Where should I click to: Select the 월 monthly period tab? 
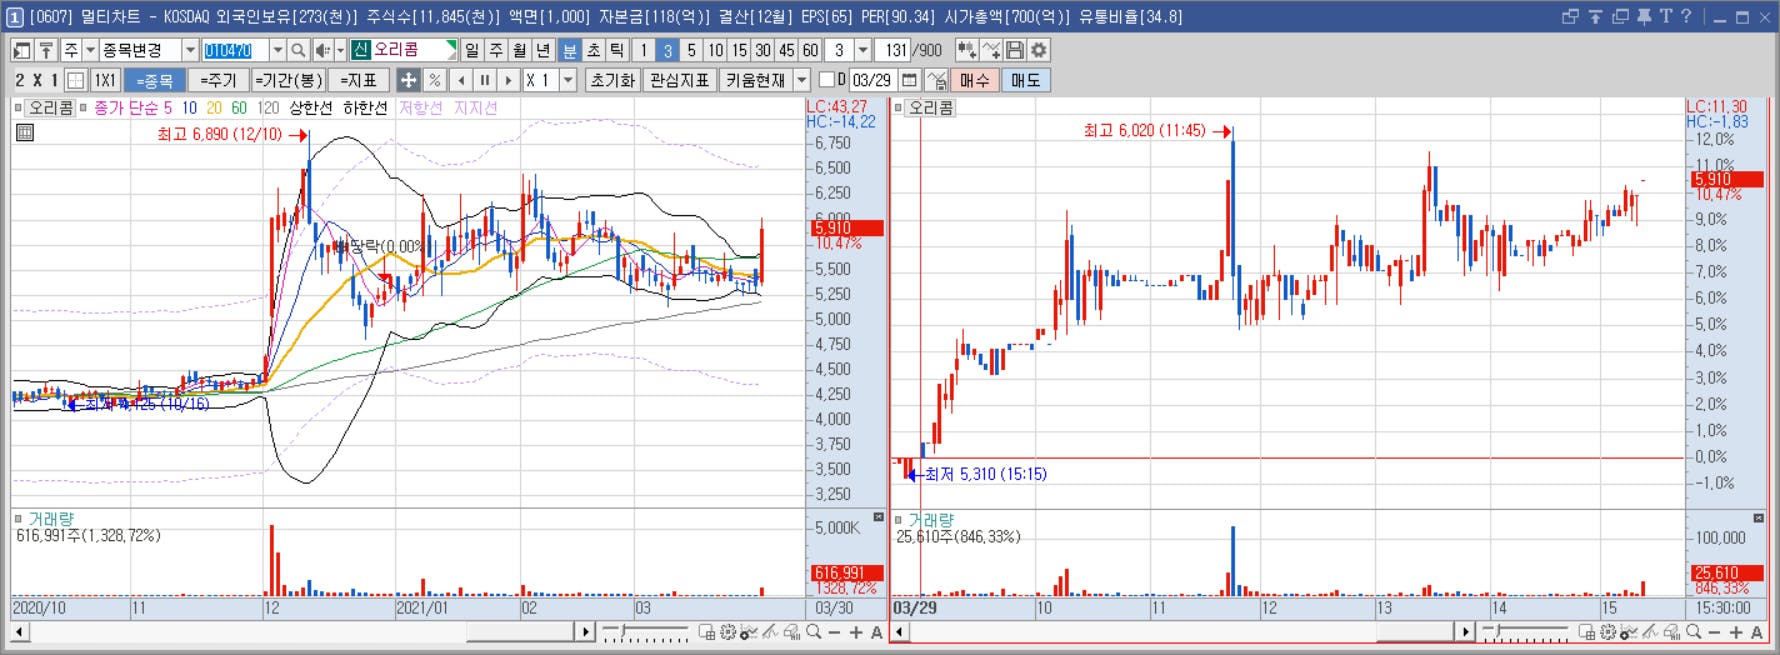click(x=520, y=50)
